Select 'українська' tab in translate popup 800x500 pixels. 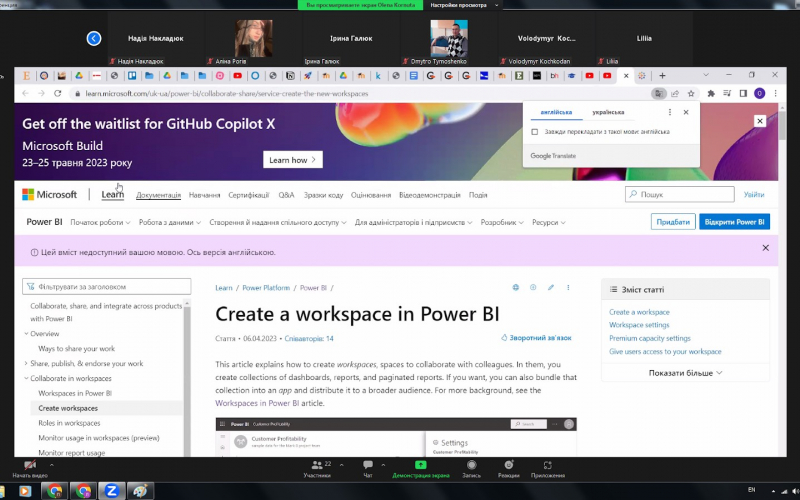[608, 112]
